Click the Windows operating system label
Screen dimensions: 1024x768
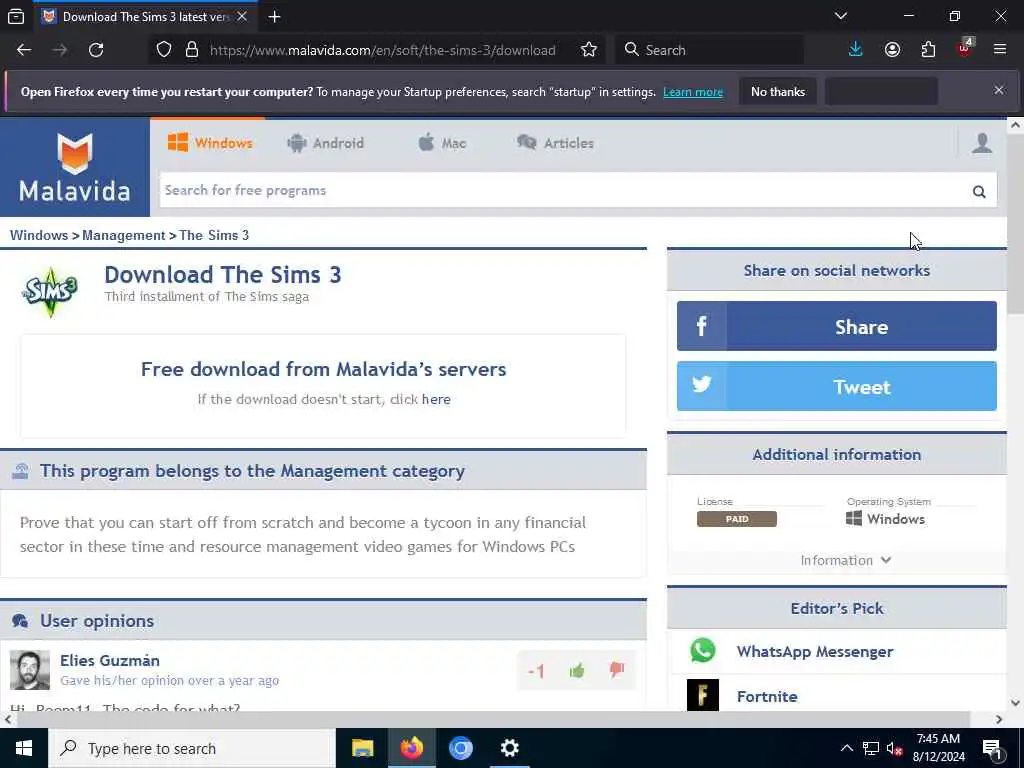(x=886, y=519)
